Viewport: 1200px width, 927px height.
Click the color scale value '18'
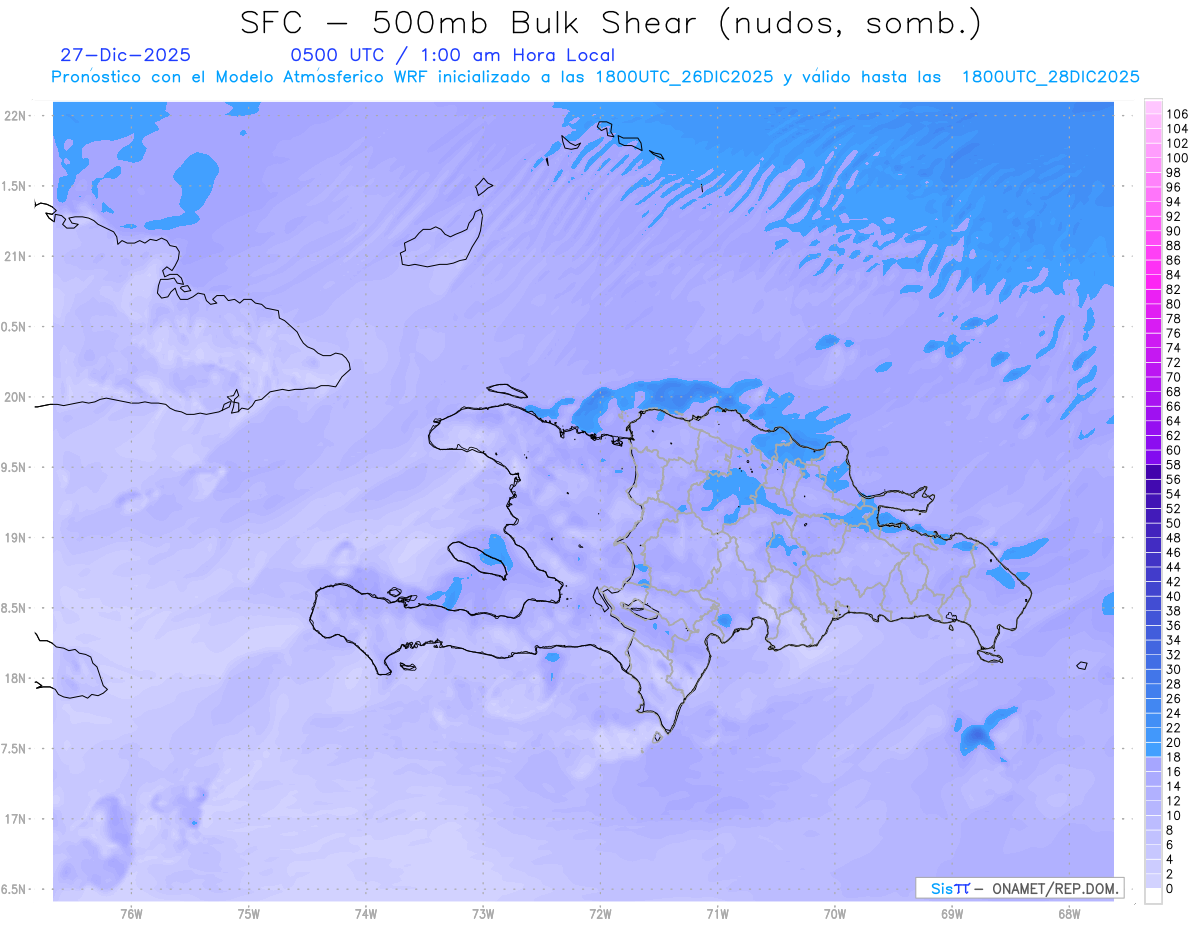pos(1174,757)
